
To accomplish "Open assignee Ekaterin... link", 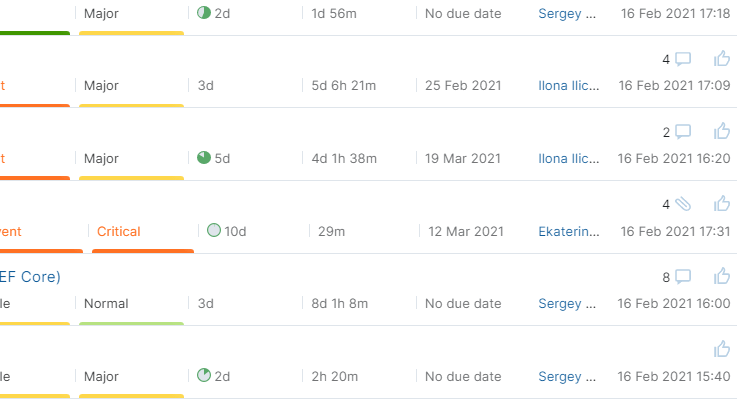I will (569, 232).
